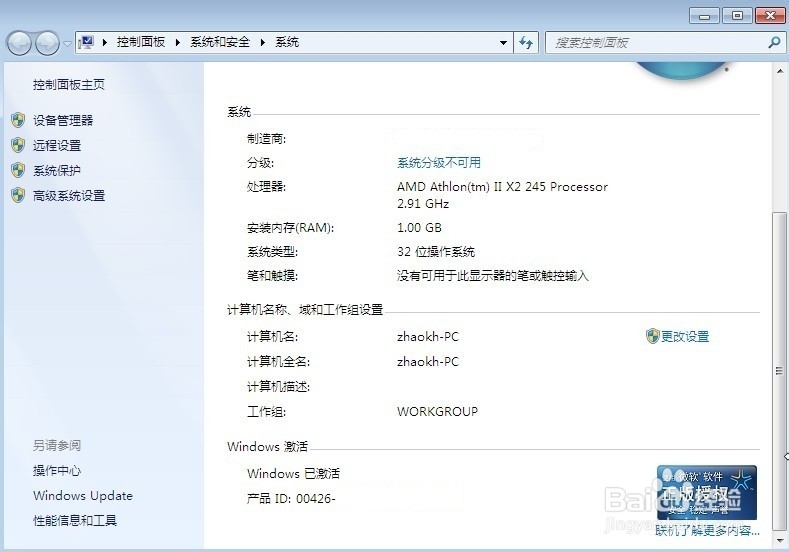This screenshot has width=789, height=552.
Task: Open 控制面板主页 link
Action: click(x=69, y=85)
